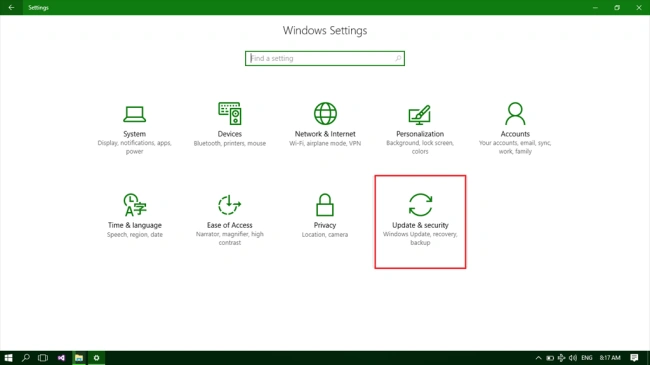The height and width of the screenshot is (365, 650).
Task: Click 'Display, notifications, apps, power' description
Action: pyautogui.click(x=134, y=147)
